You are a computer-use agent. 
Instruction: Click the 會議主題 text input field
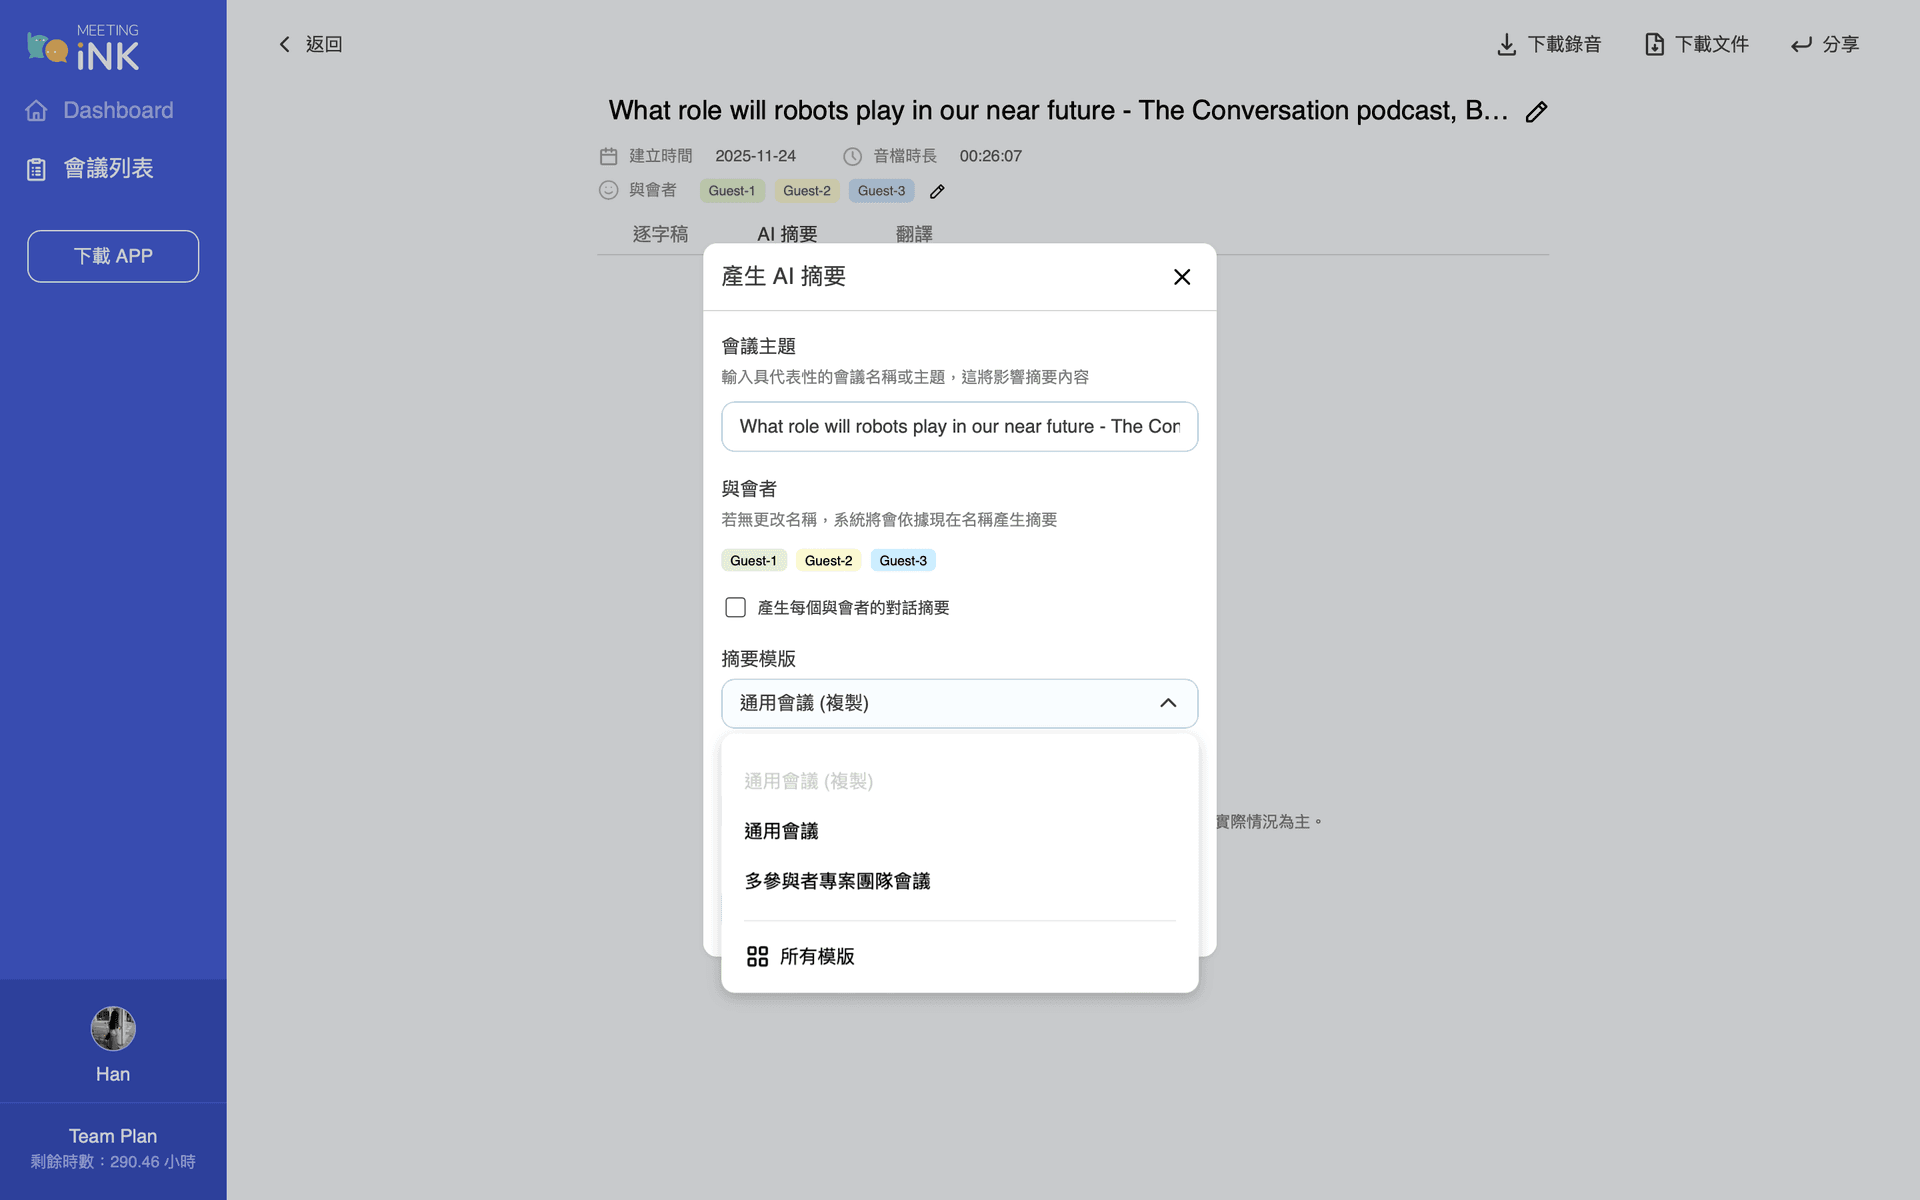(958, 427)
